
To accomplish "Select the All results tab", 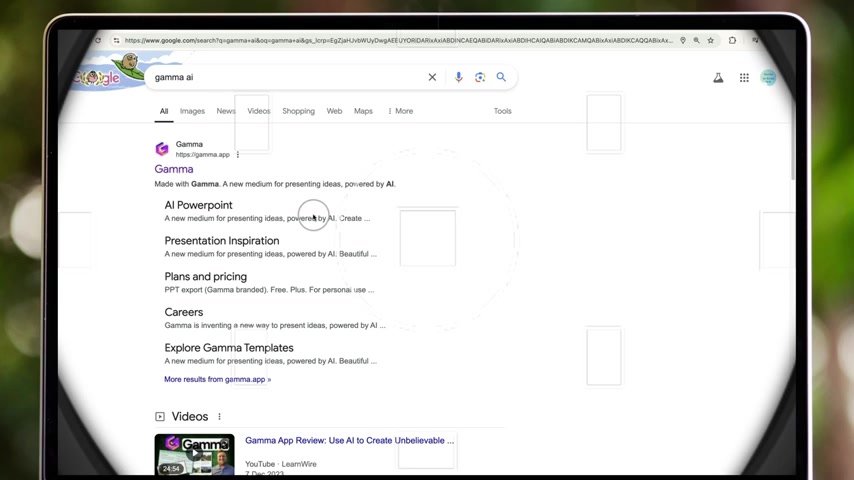I will (x=164, y=111).
